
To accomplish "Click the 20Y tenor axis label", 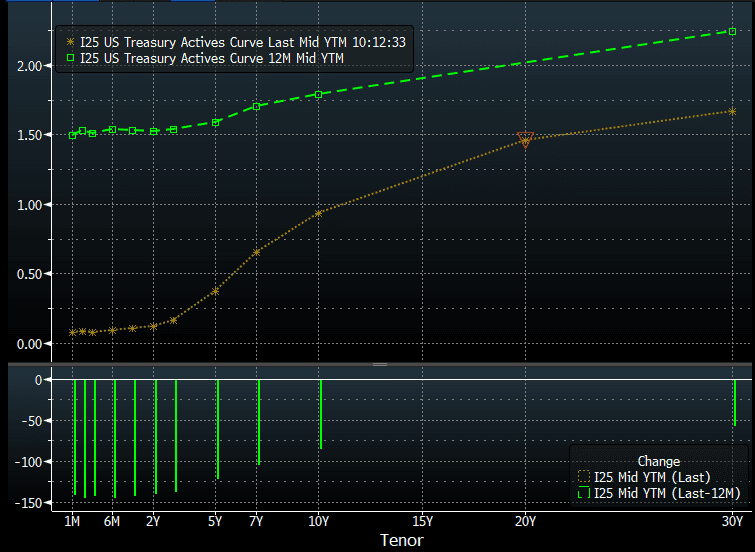I will point(525,522).
